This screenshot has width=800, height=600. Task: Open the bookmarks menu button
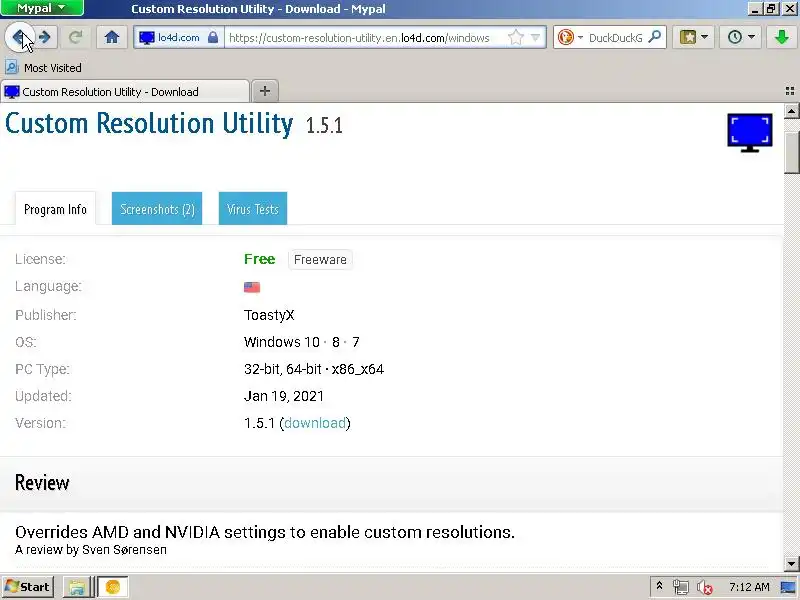[x=693, y=37]
